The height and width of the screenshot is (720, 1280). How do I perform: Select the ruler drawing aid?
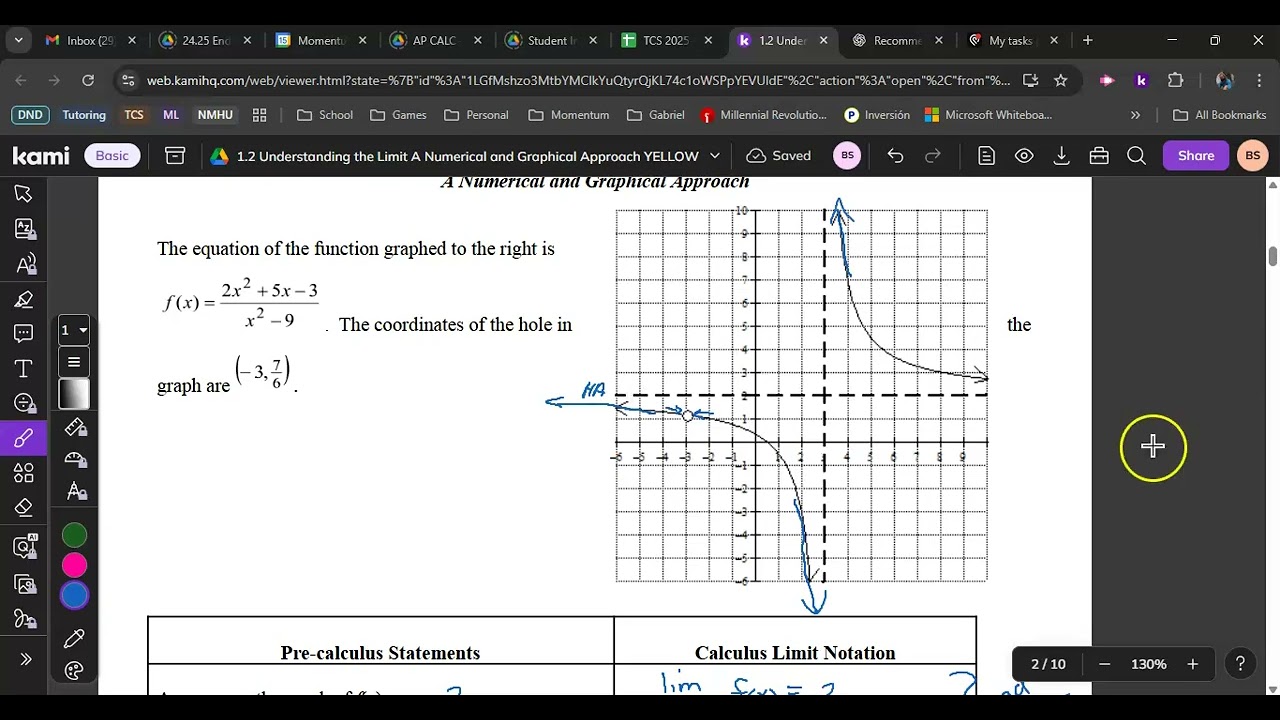pos(75,427)
